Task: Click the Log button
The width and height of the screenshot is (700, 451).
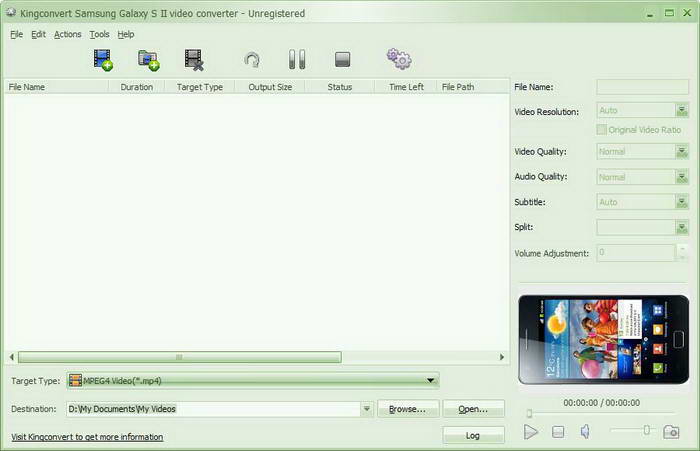Action: tap(473, 435)
